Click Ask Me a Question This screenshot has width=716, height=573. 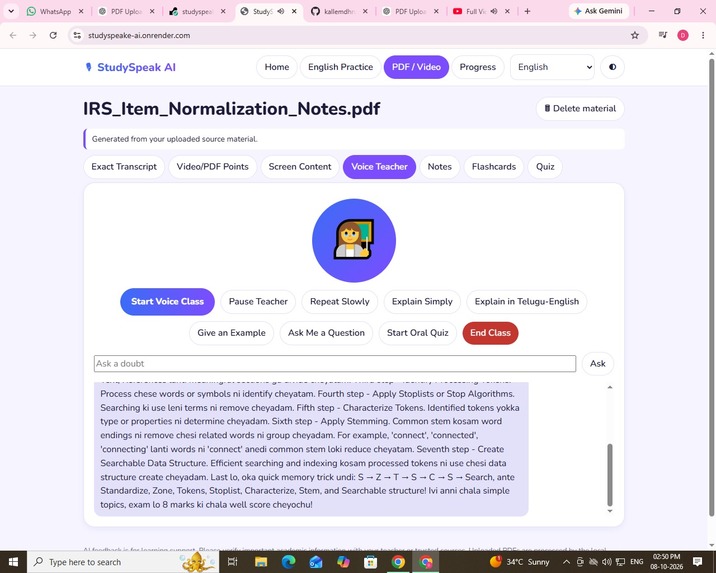click(x=326, y=333)
